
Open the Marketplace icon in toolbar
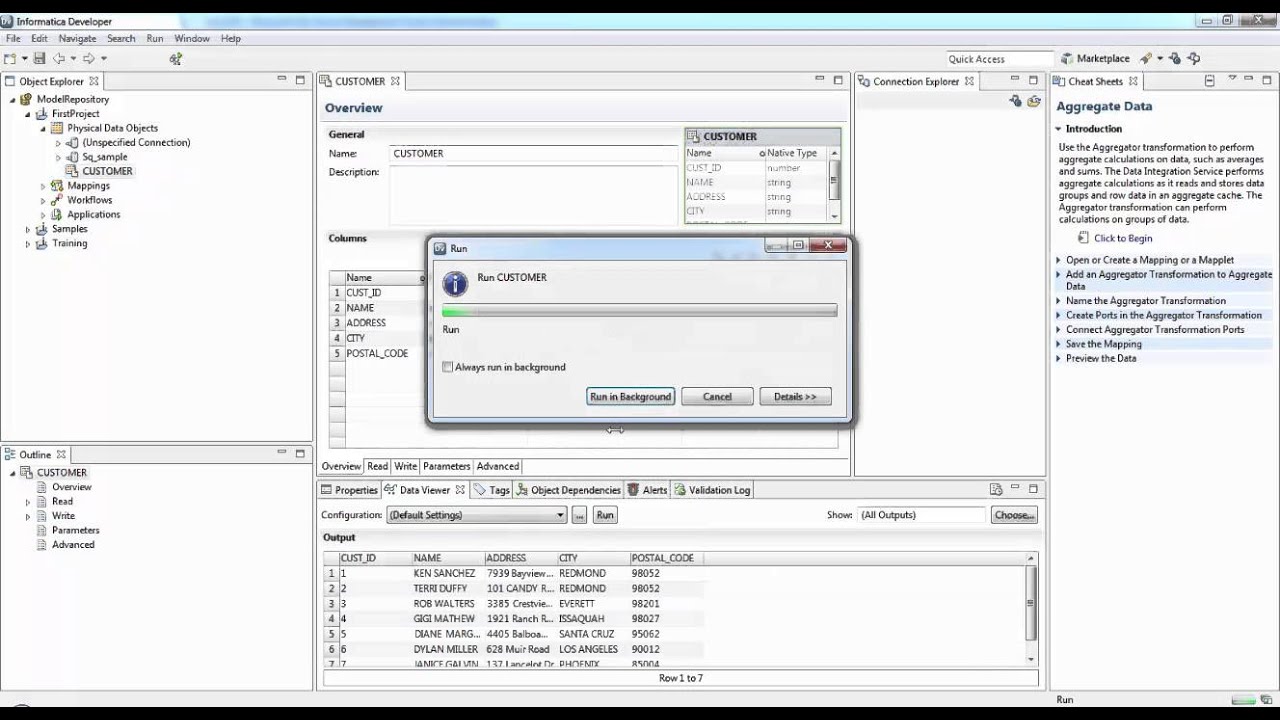tap(1067, 59)
